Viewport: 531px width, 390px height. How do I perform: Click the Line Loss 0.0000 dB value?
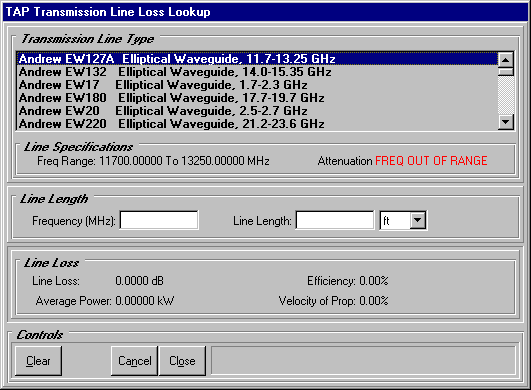click(139, 281)
